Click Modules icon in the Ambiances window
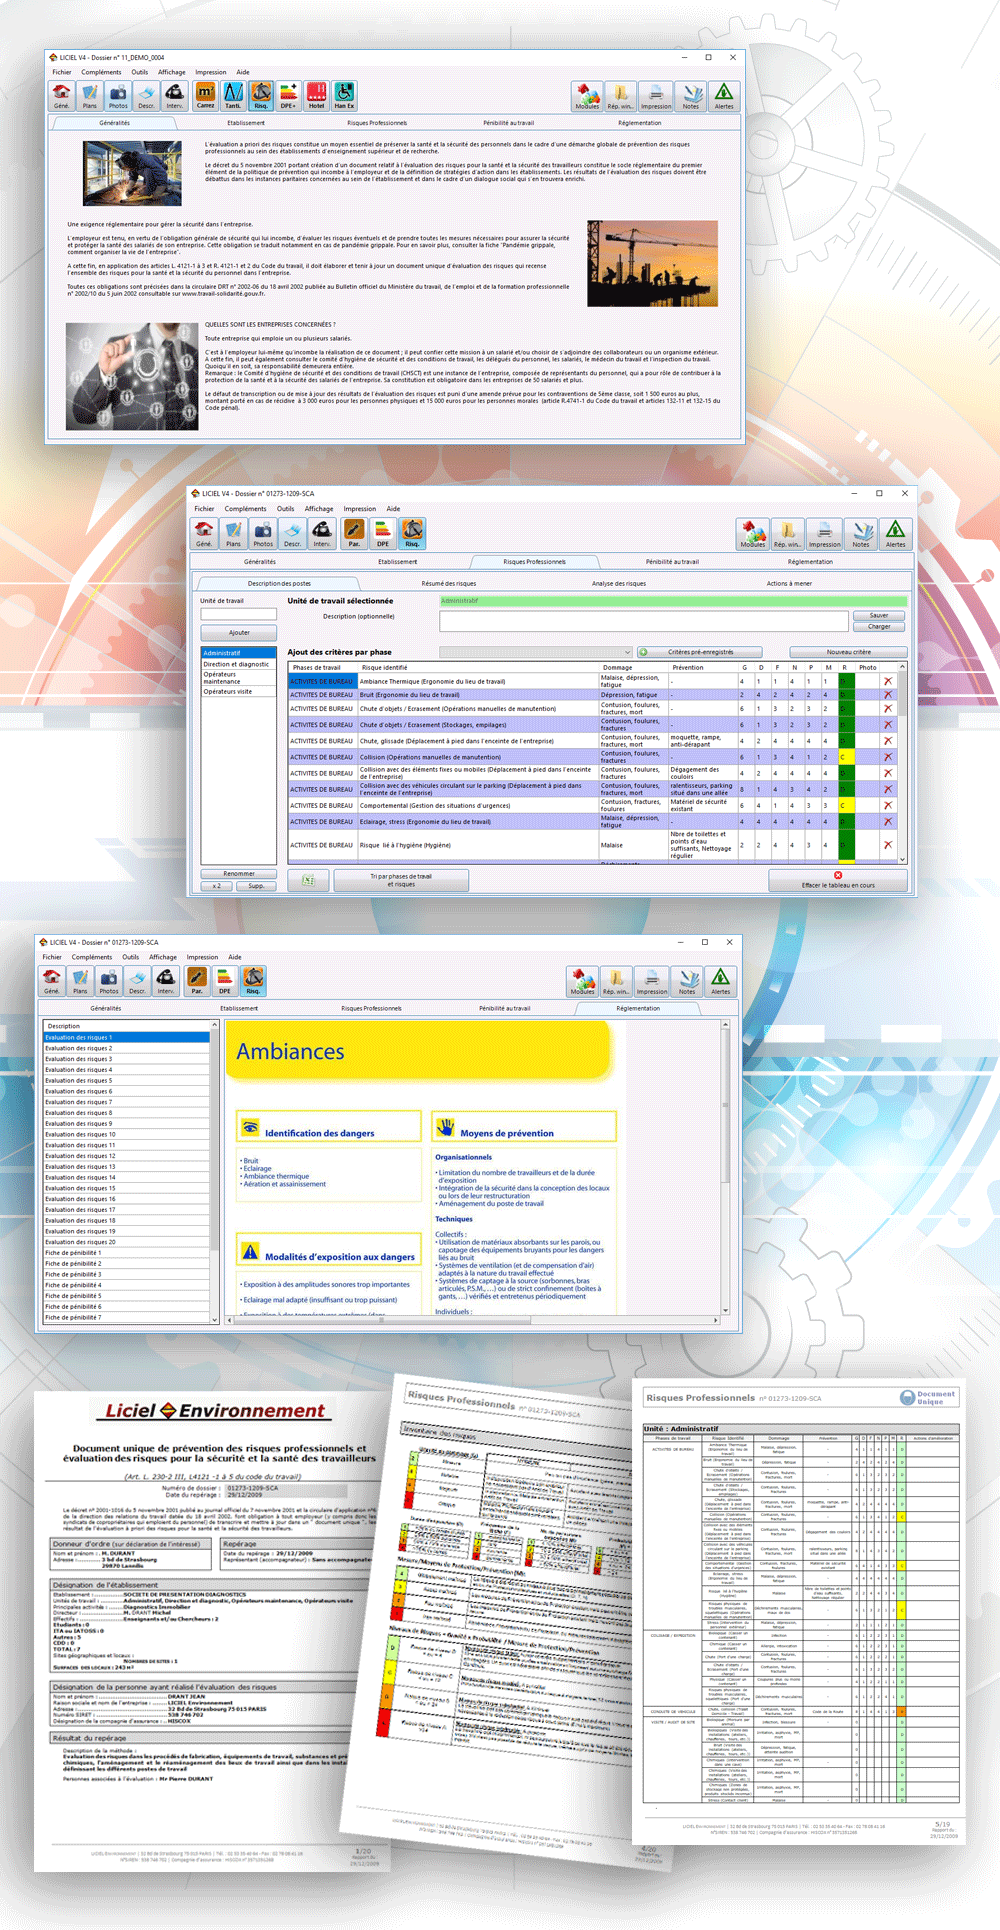Viewport: 1000px width, 1930px height. (x=583, y=981)
